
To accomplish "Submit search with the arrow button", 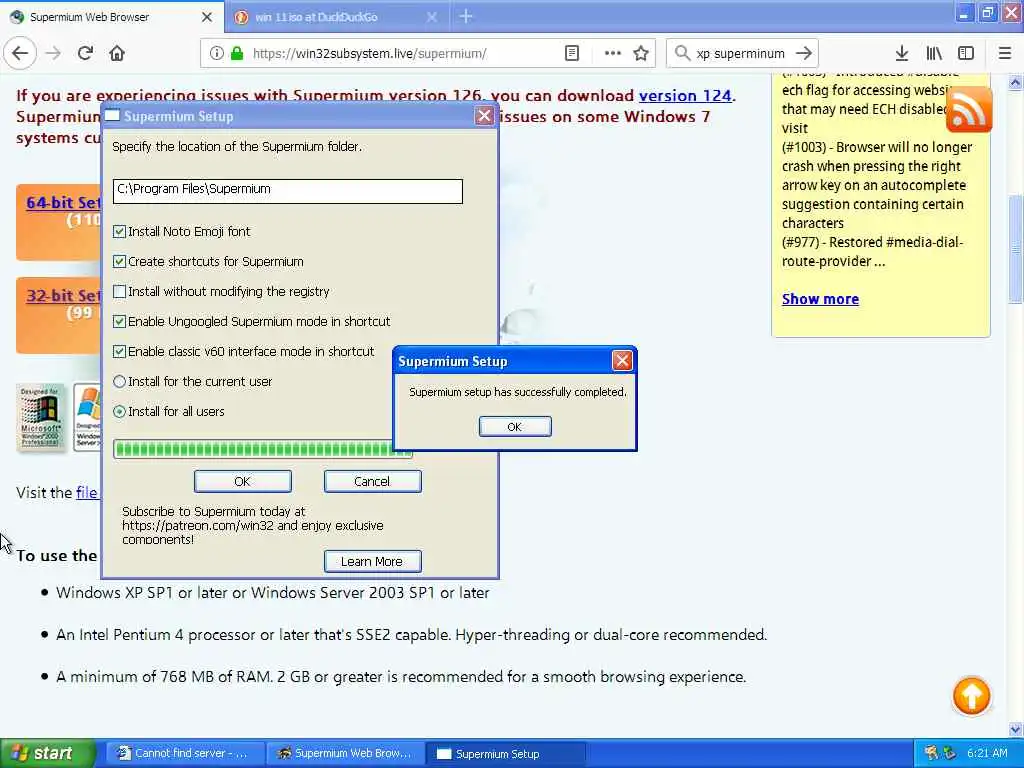I will 804,53.
